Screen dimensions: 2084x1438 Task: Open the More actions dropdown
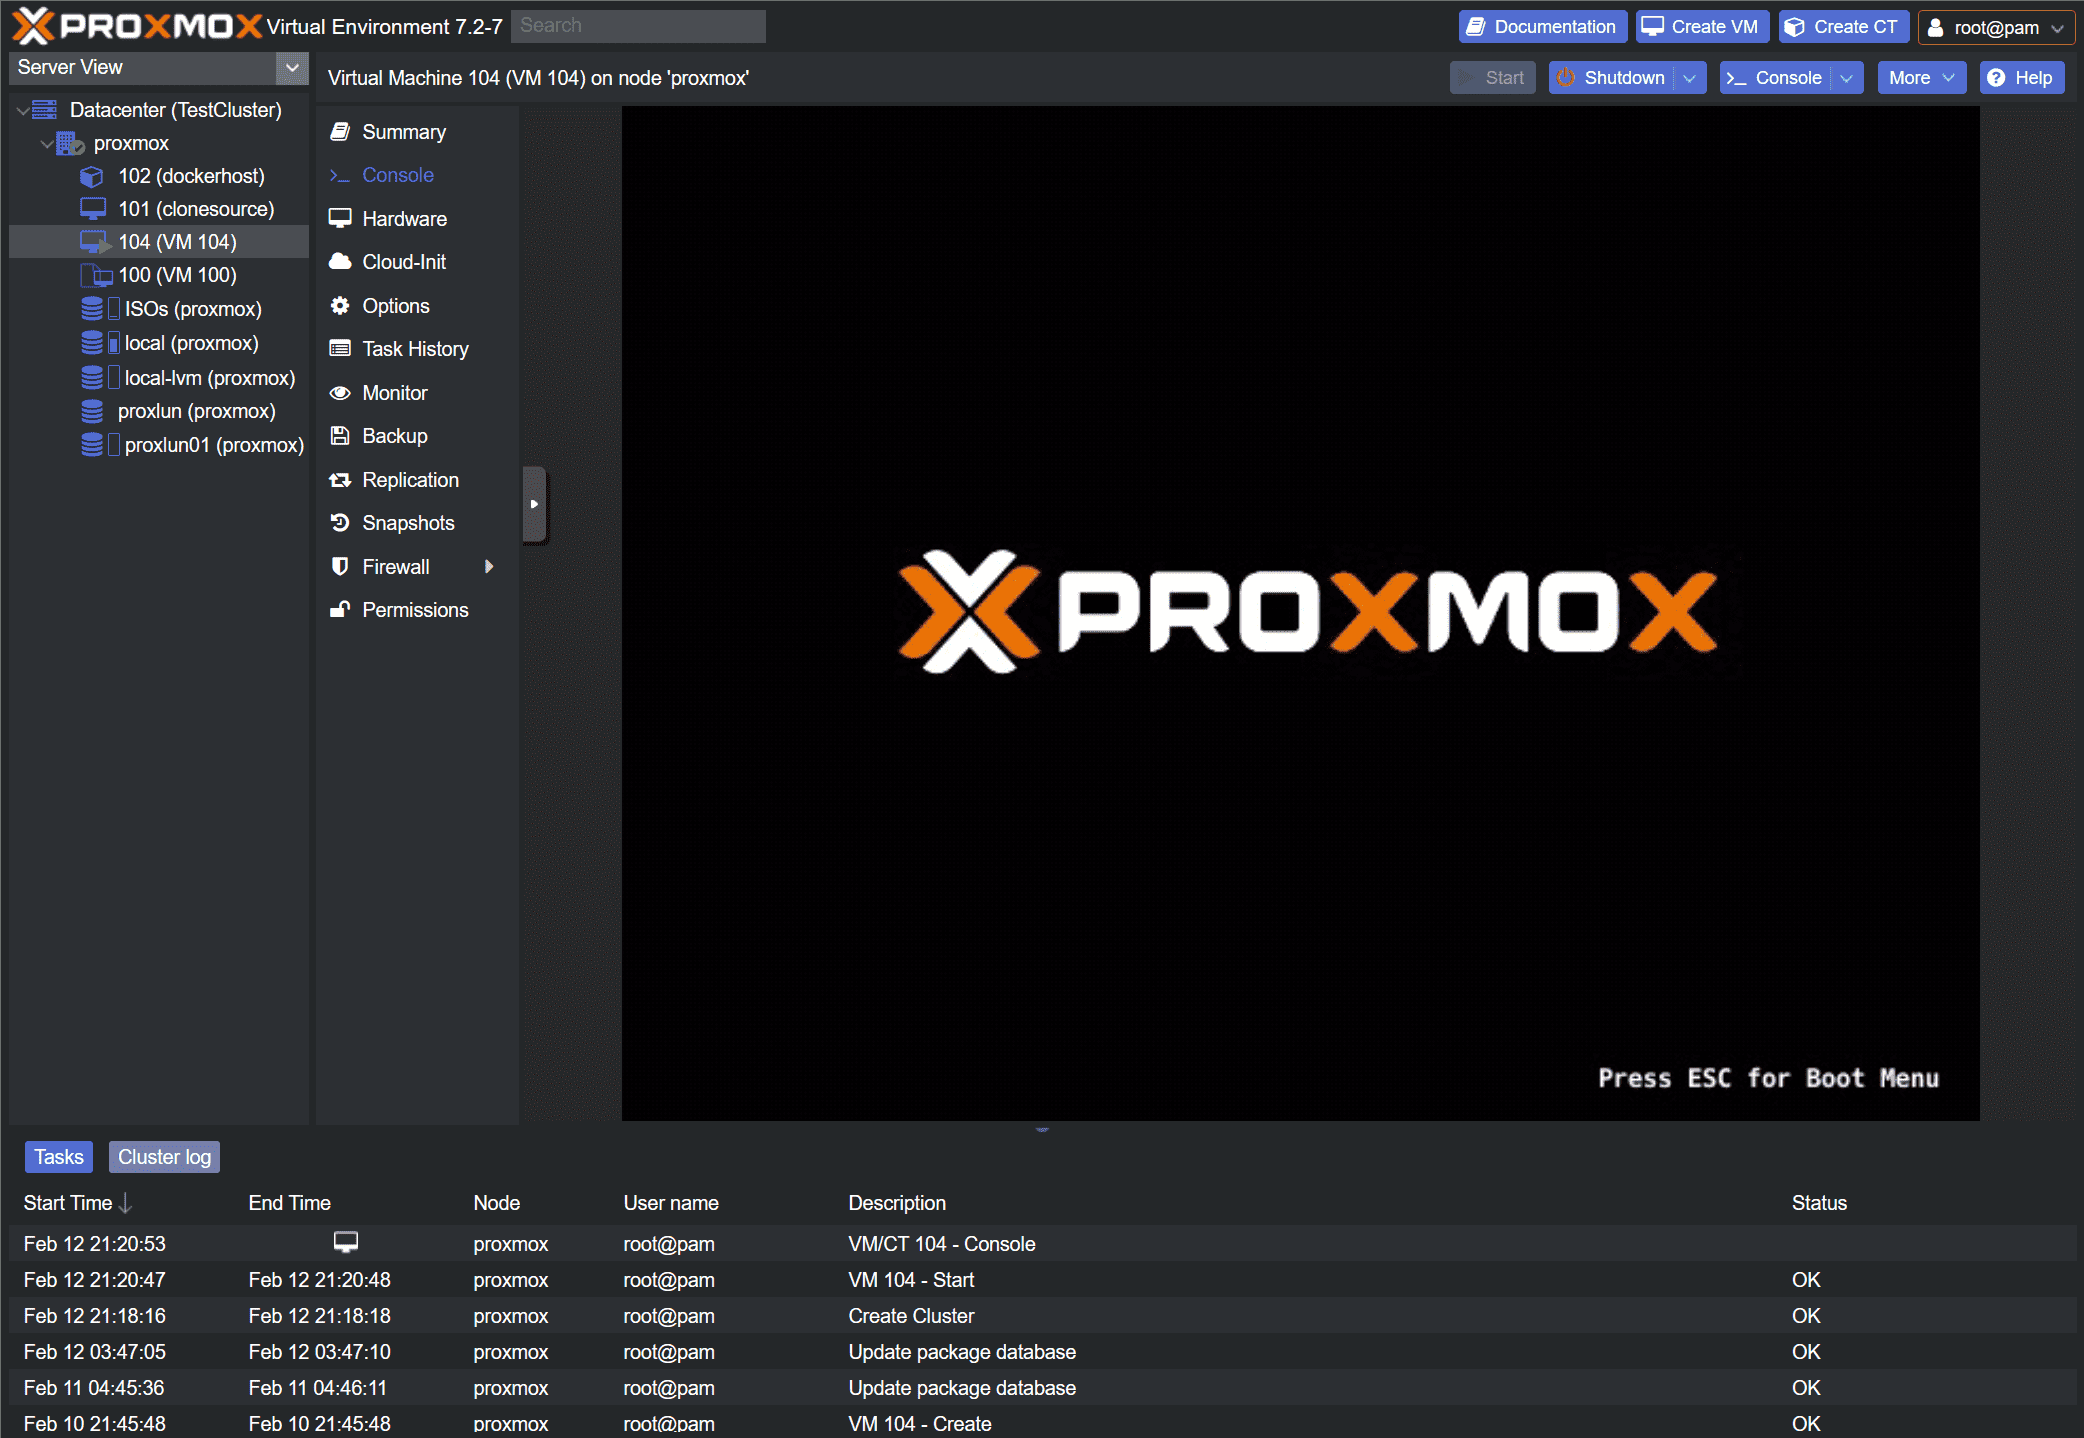pyautogui.click(x=1920, y=77)
